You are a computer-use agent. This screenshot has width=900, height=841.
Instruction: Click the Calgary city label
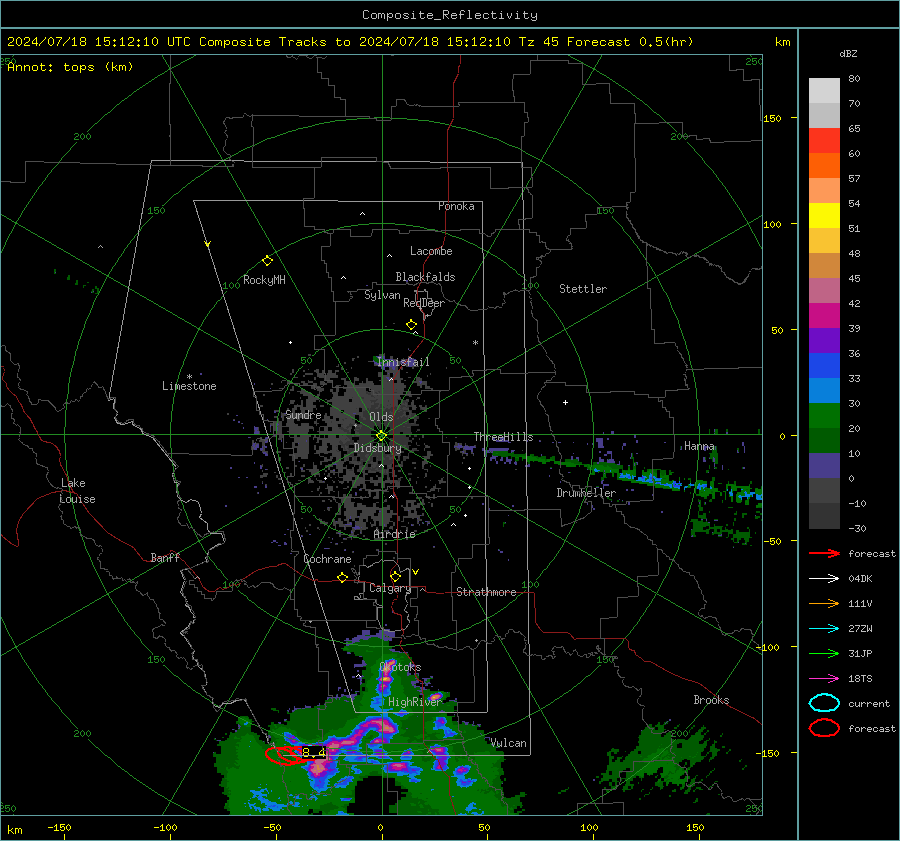pyautogui.click(x=390, y=588)
